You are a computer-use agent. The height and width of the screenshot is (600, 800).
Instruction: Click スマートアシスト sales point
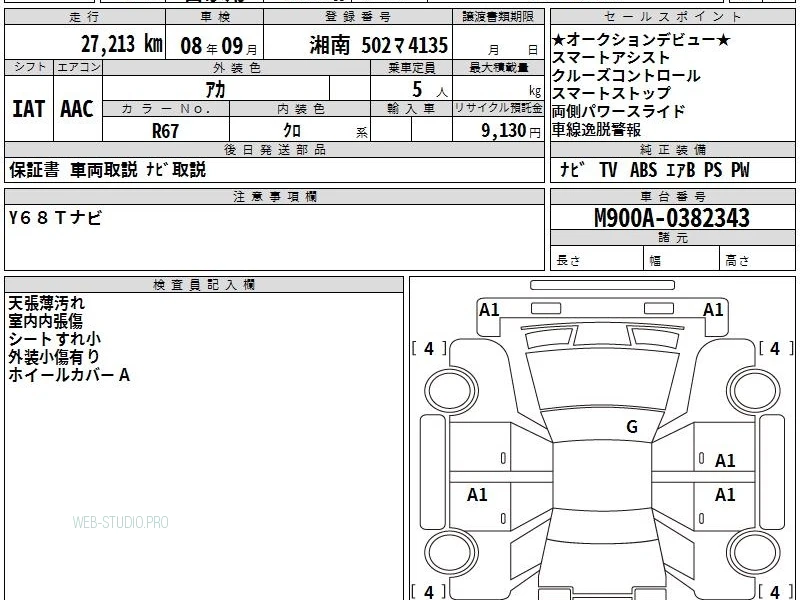(x=610, y=58)
